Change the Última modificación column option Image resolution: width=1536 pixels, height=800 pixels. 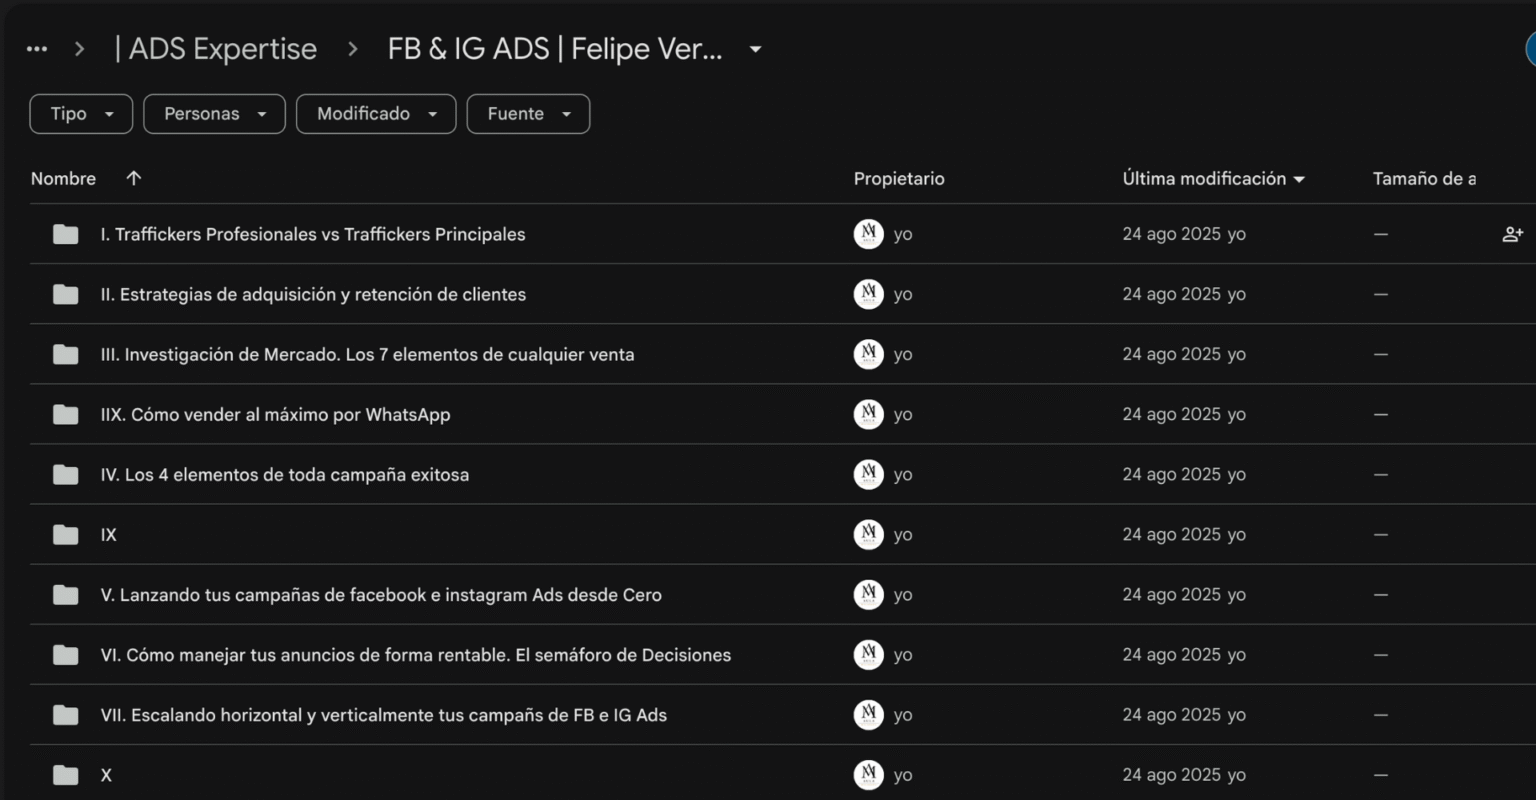1299,179
